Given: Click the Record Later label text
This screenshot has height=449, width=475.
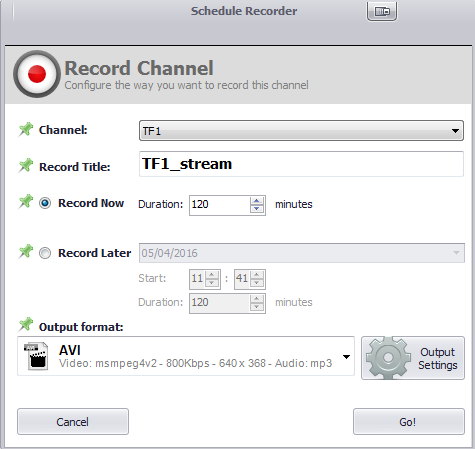Looking at the screenshot, I should (x=95, y=253).
